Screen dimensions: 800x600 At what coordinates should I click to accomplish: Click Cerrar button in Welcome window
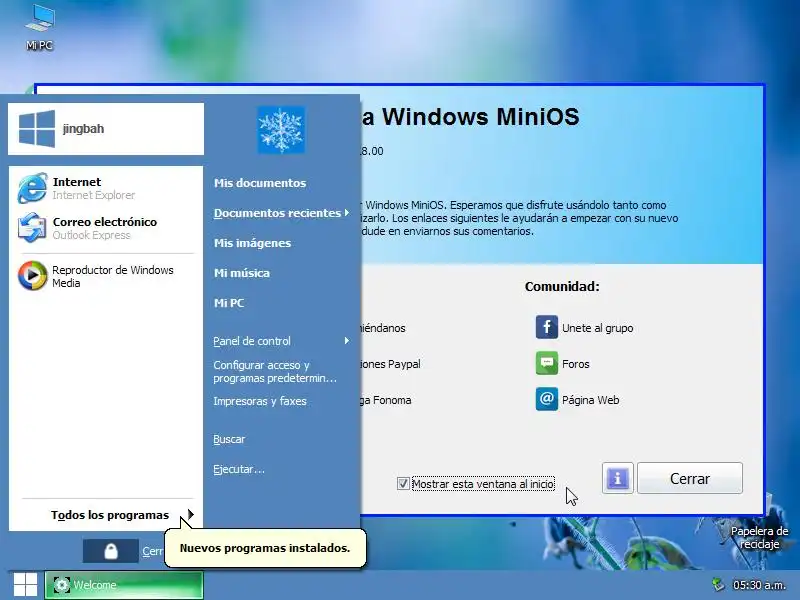pyautogui.click(x=690, y=478)
